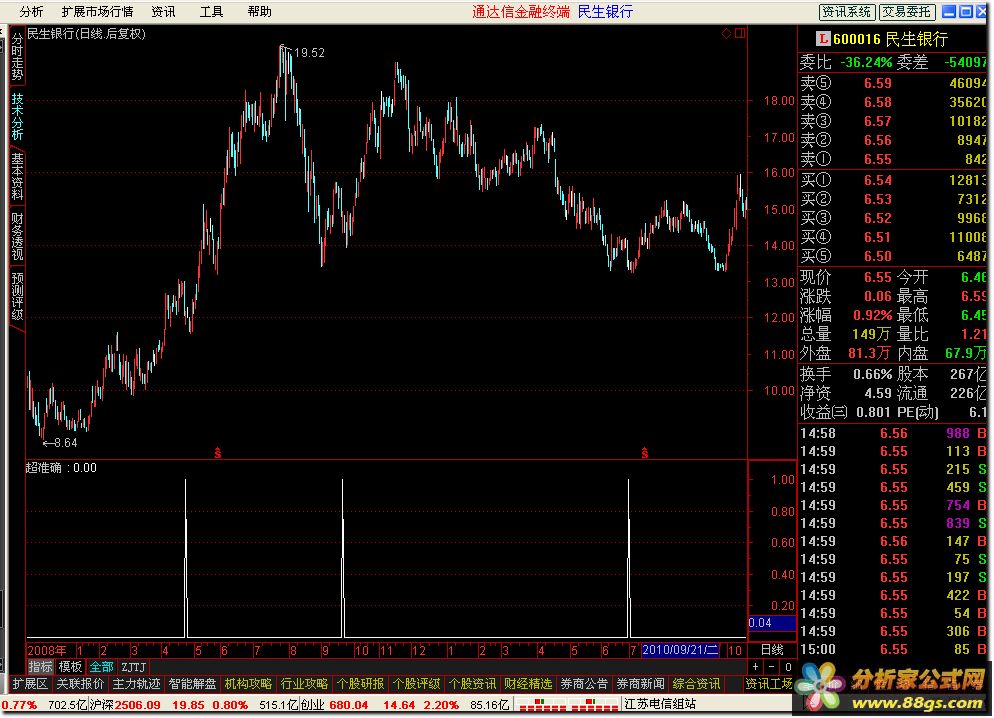Open the 关联报价 bottom tab

[80, 684]
